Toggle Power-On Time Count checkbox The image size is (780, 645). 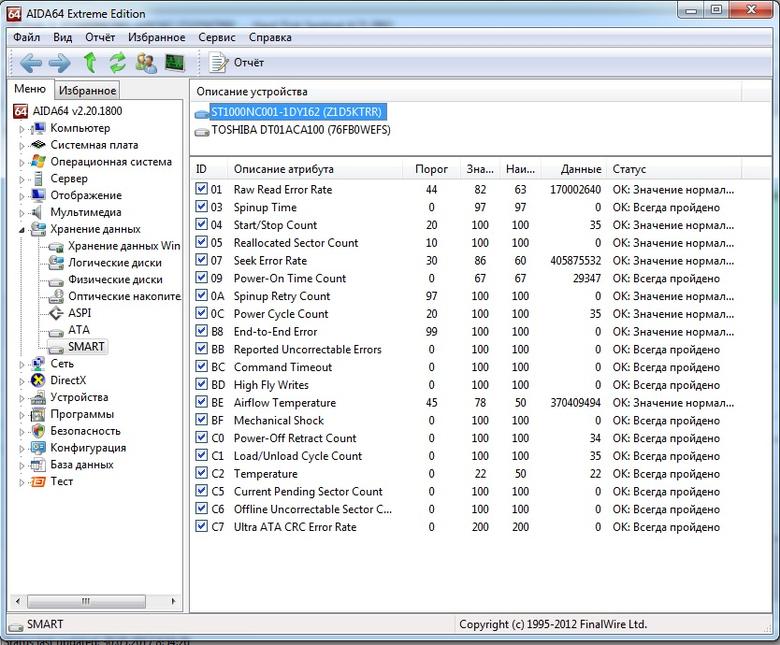[x=201, y=278]
